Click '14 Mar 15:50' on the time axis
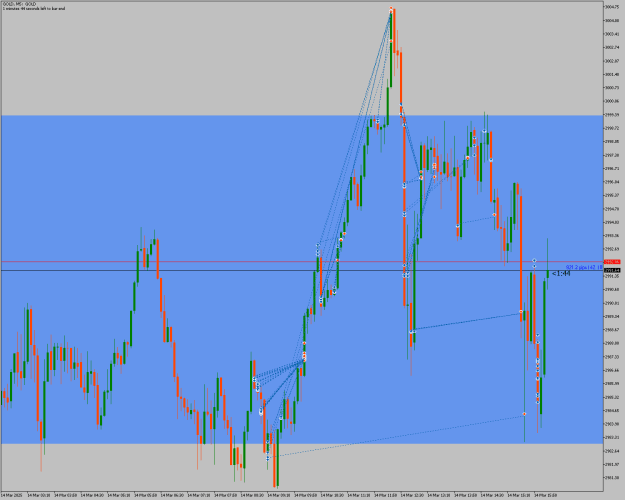Screen dimensions: 625x500 546,495
